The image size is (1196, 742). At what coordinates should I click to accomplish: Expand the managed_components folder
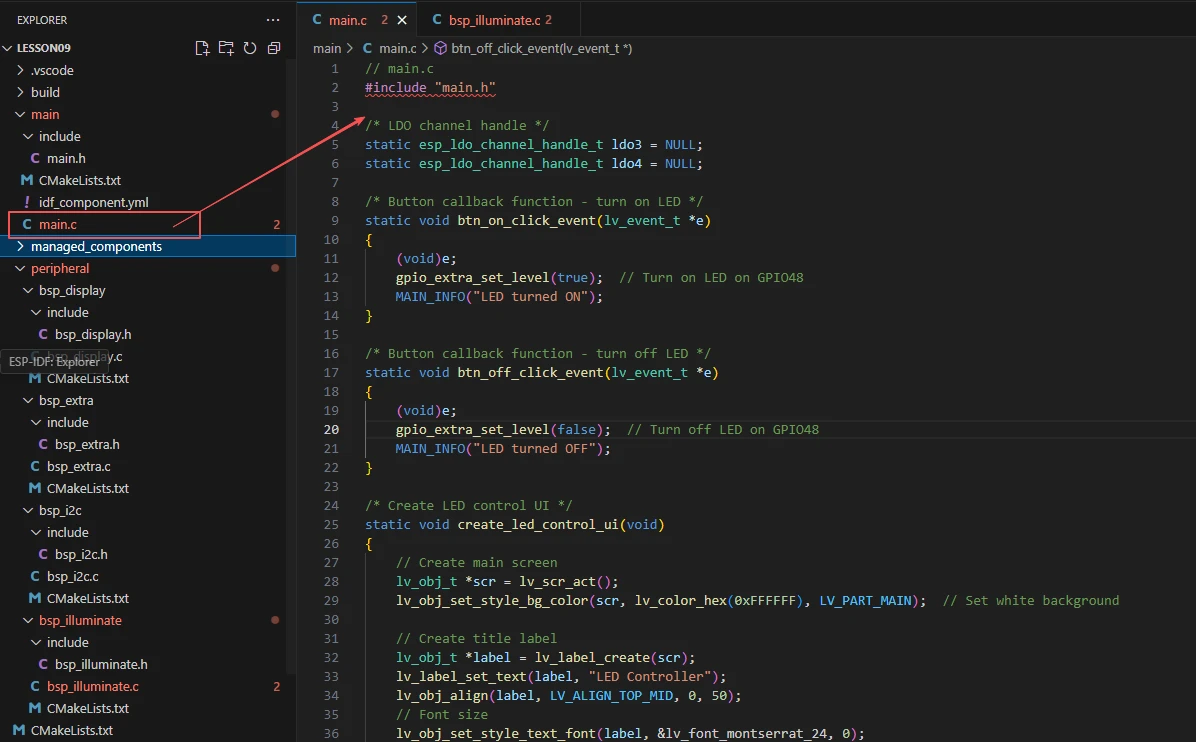[95, 246]
